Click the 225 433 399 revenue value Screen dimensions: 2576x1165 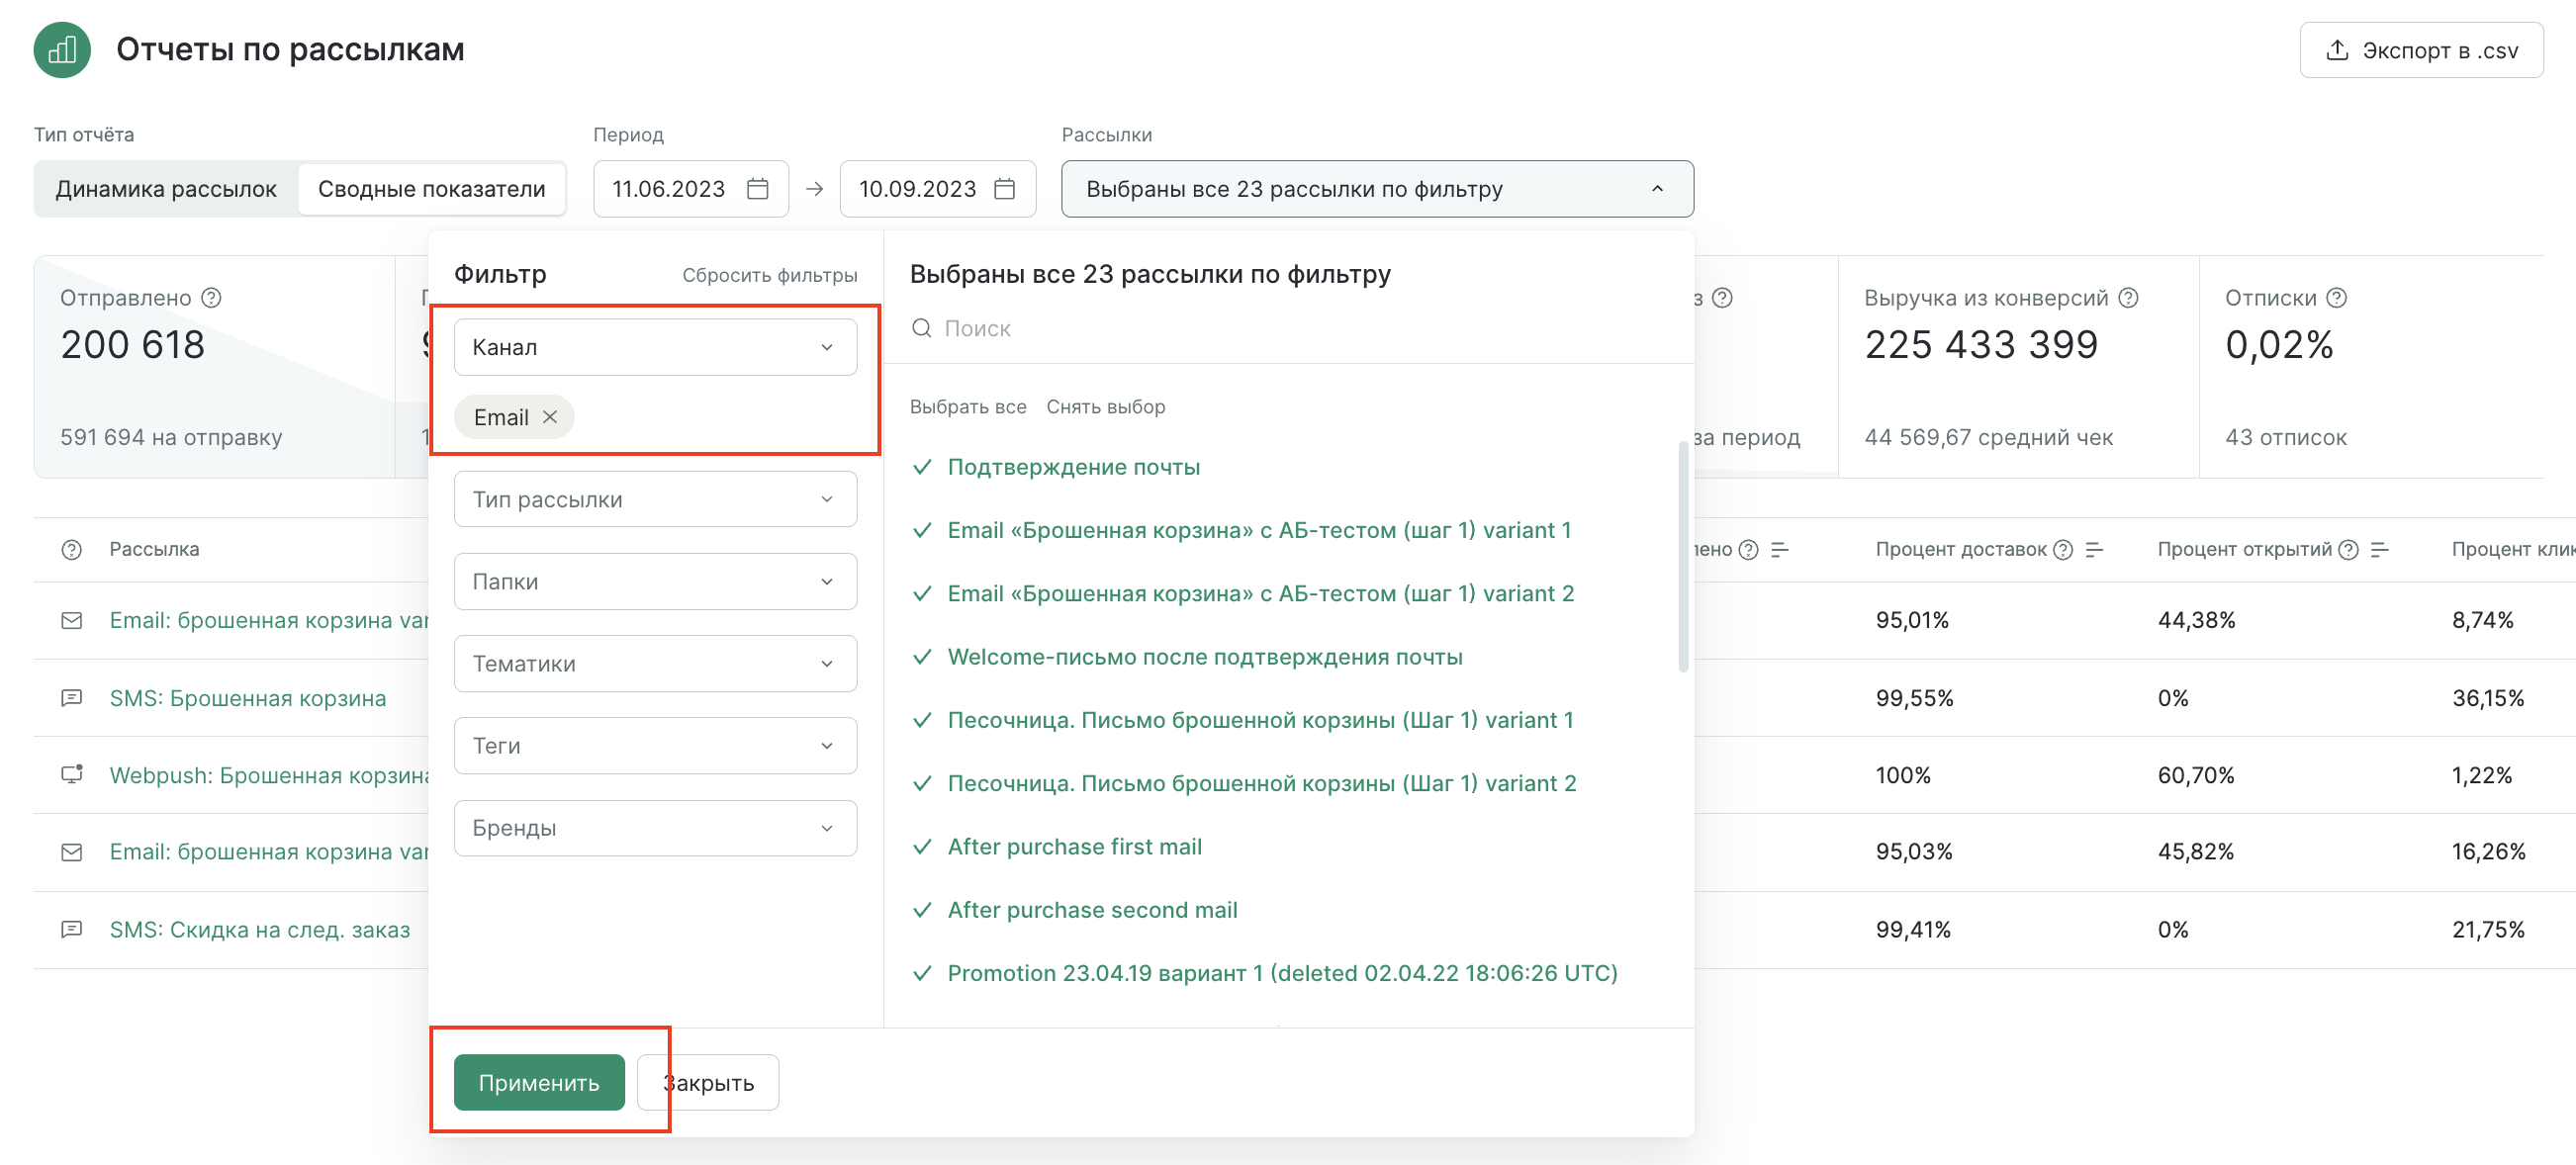pos(1981,345)
